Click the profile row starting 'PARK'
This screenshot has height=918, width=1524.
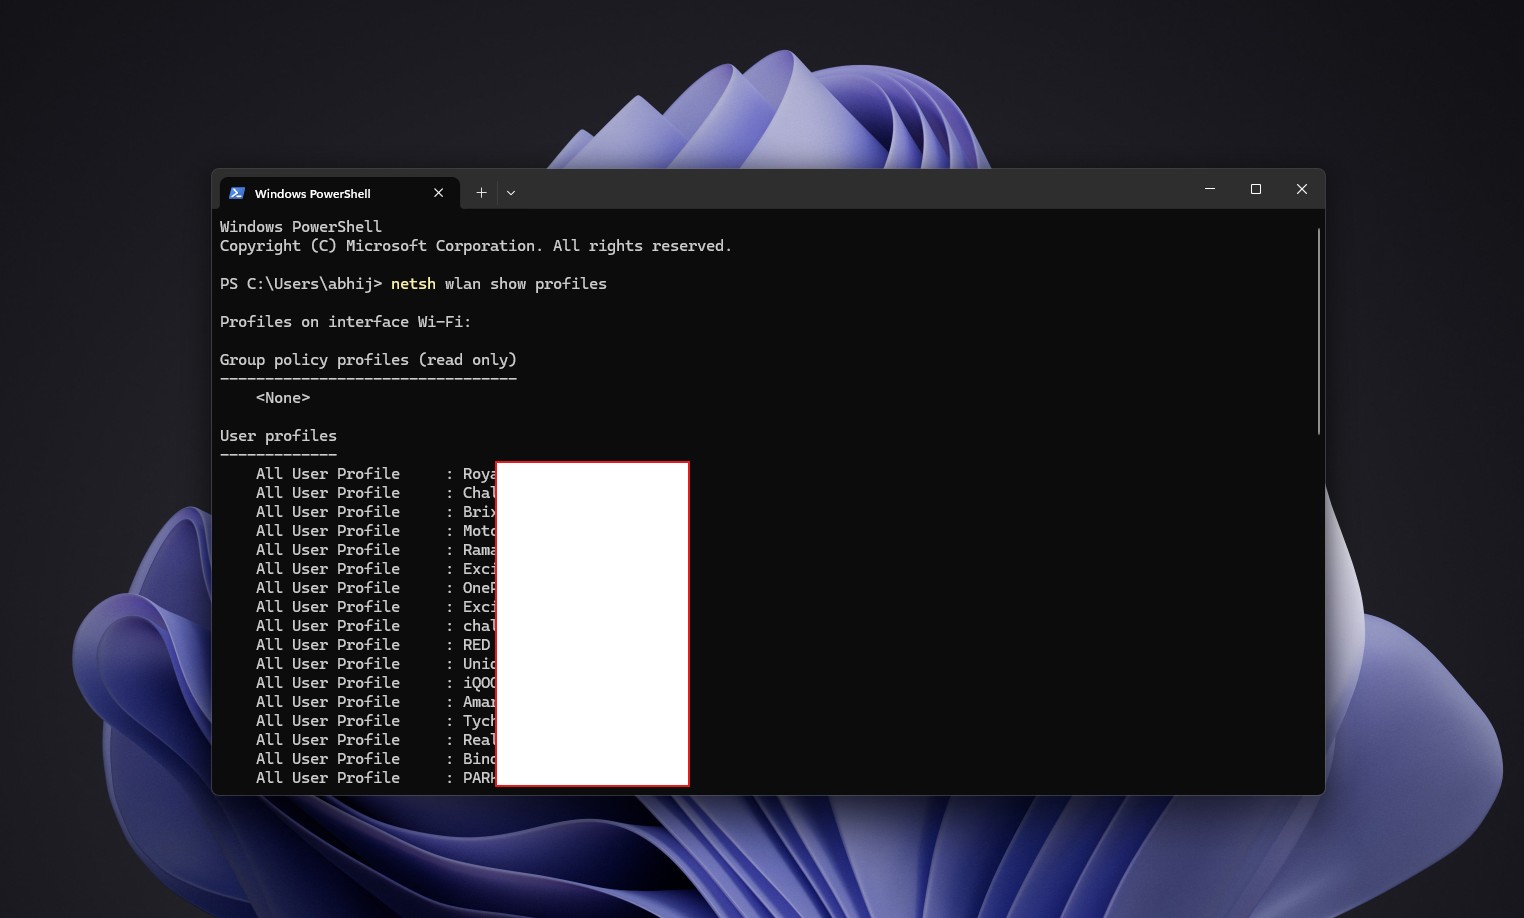tap(375, 778)
